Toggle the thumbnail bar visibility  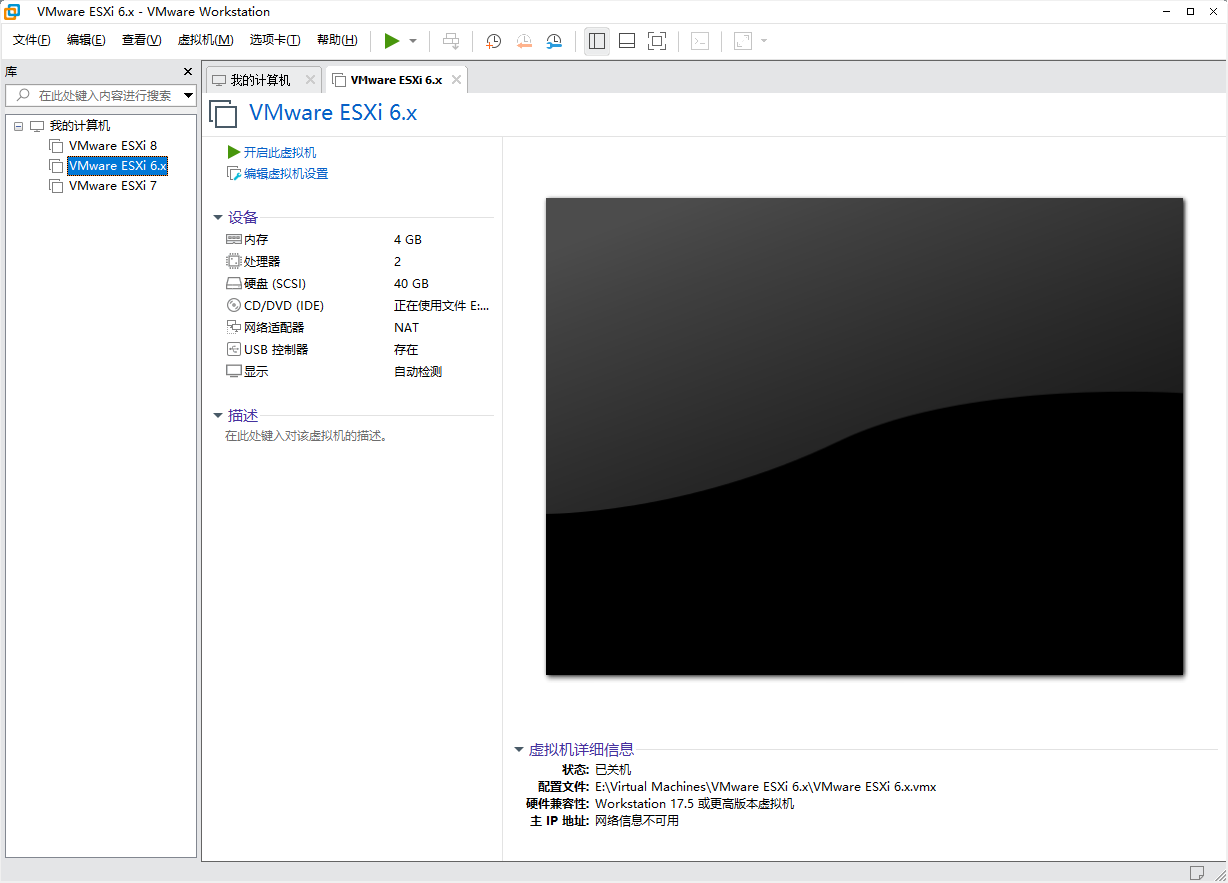tap(626, 41)
